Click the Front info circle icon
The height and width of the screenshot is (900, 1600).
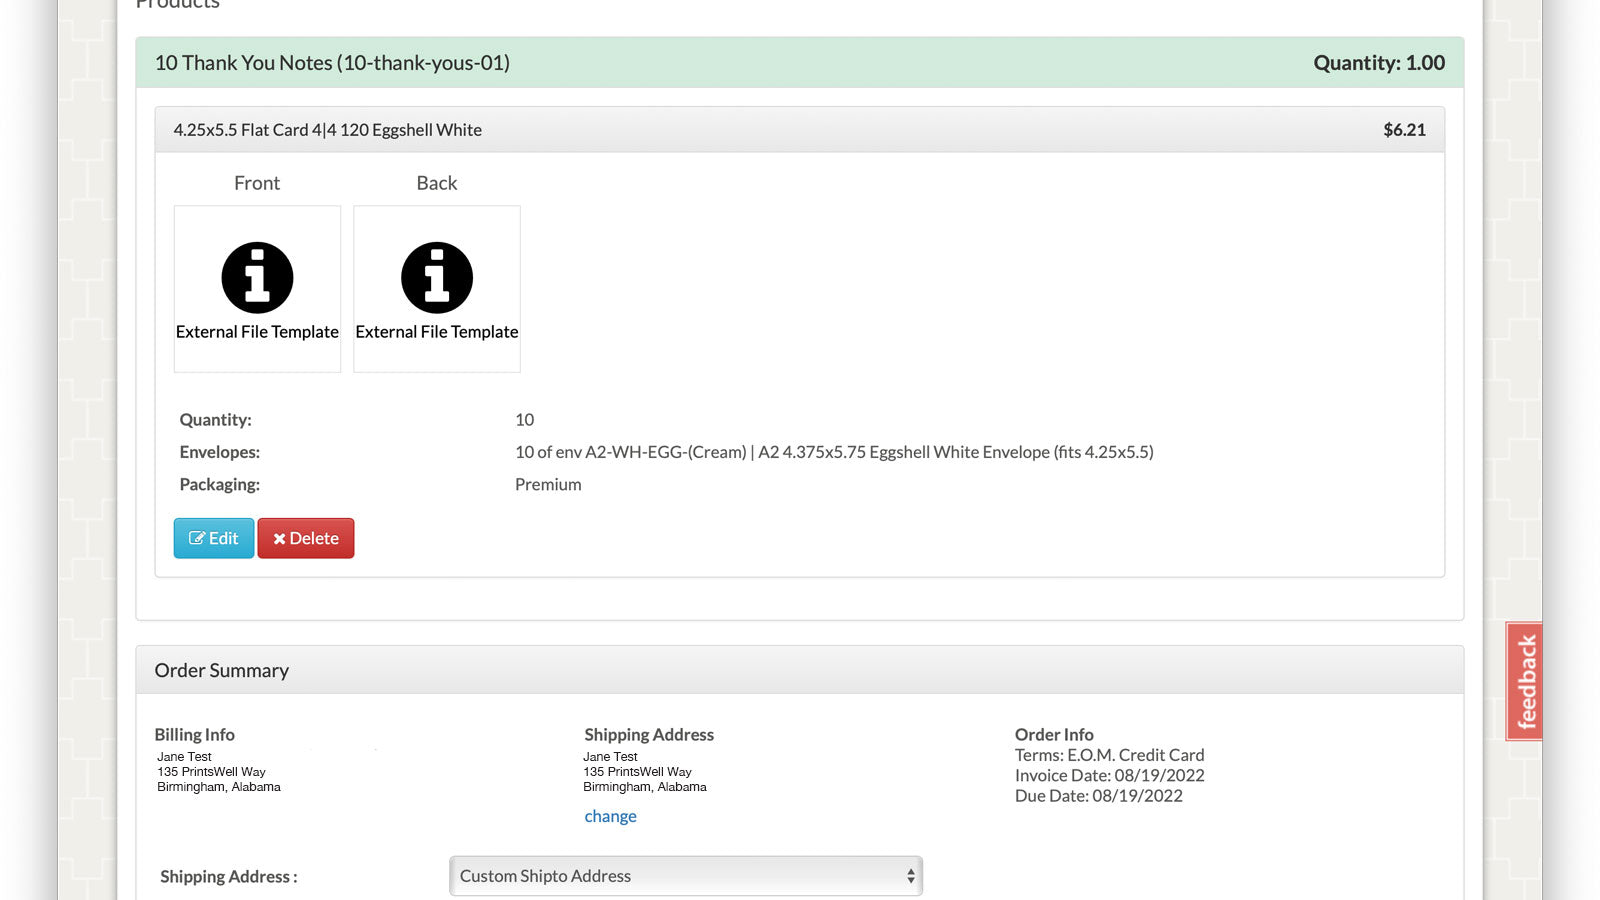(257, 277)
